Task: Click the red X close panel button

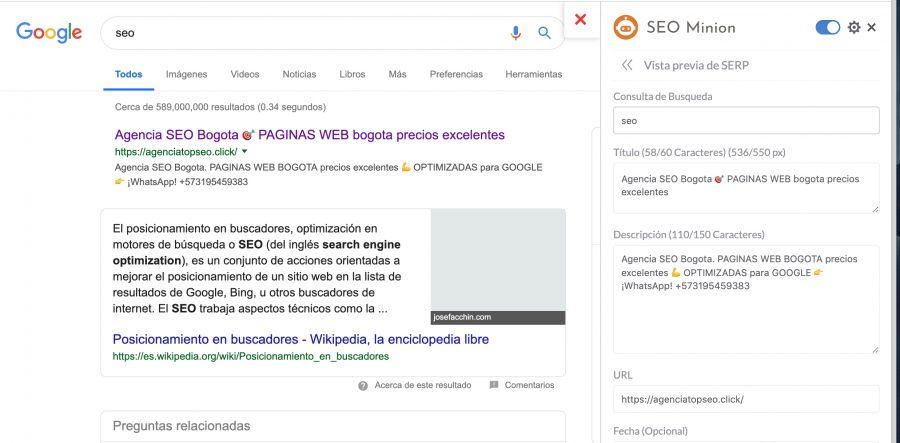Action: click(x=580, y=19)
